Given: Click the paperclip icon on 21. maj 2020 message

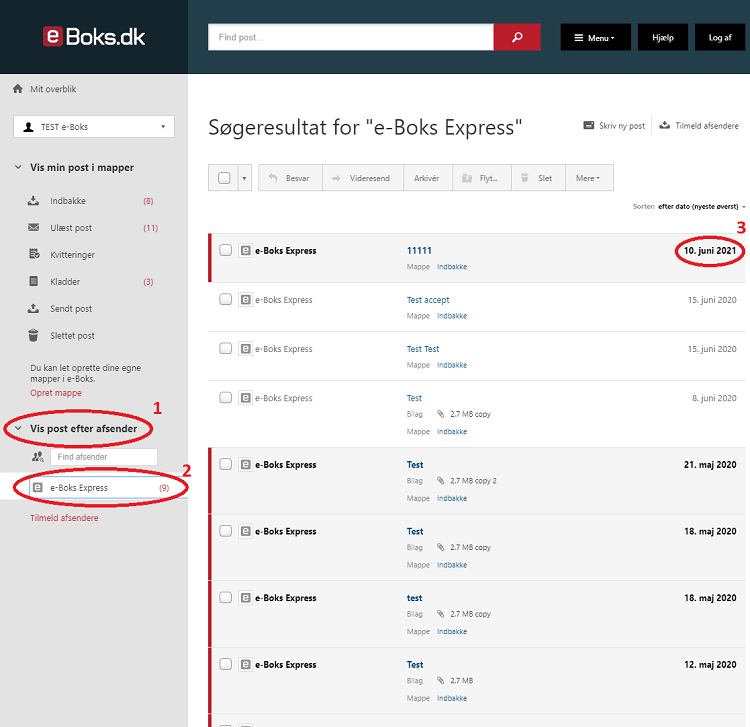Looking at the screenshot, I should 441,480.
